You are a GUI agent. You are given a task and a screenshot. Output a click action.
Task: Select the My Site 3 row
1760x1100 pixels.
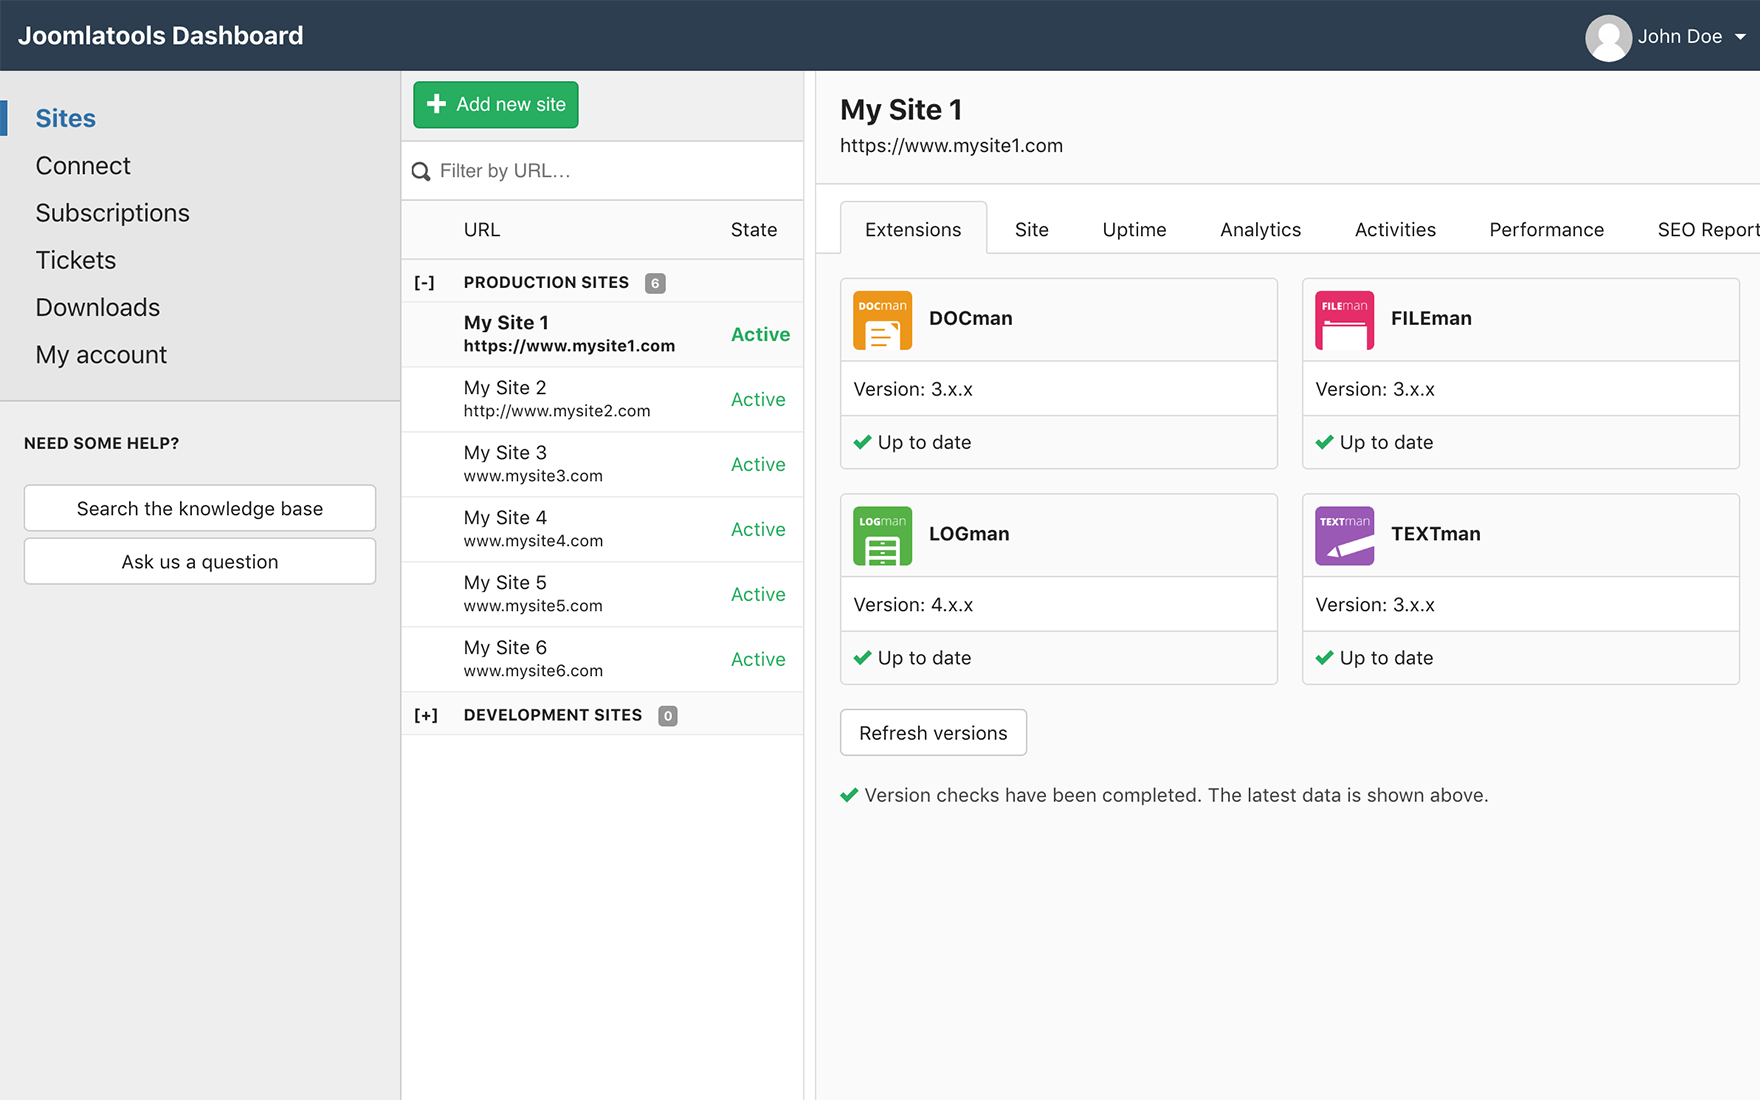(x=602, y=464)
